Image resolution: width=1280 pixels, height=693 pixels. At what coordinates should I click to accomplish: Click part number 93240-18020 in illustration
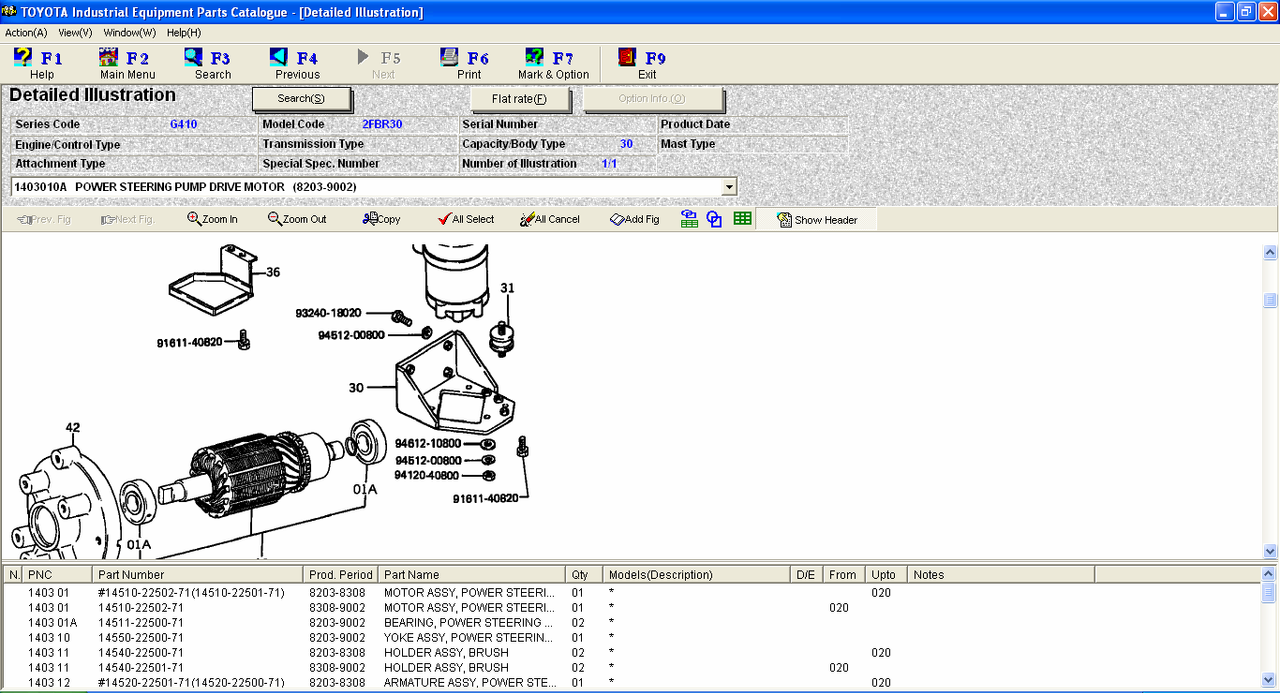pos(328,313)
